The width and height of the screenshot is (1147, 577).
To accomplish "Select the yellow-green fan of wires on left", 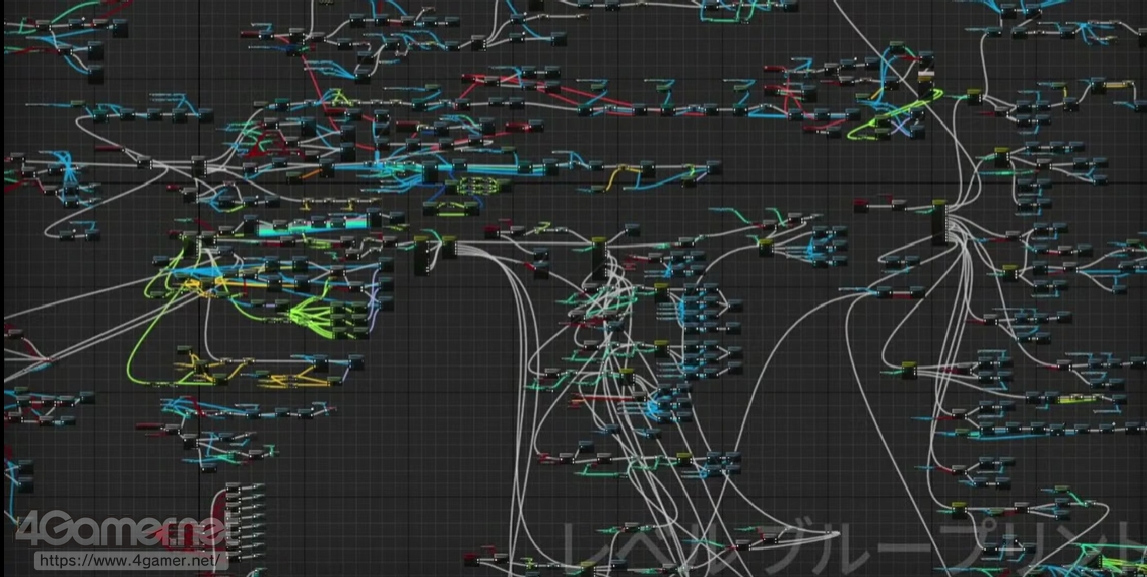I will click(318, 316).
